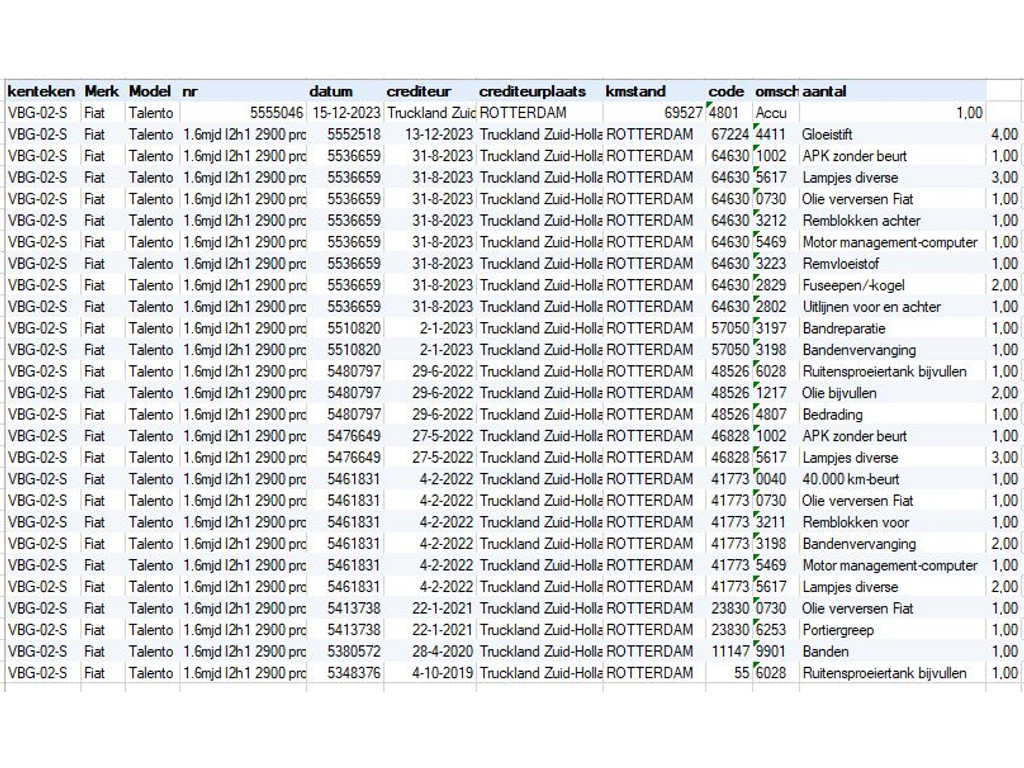Screen dimensions: 1024x768
Task: Click the 'Olie verversen Fiat' cell with code 0730 at kmstand 64630
Action: (892, 199)
